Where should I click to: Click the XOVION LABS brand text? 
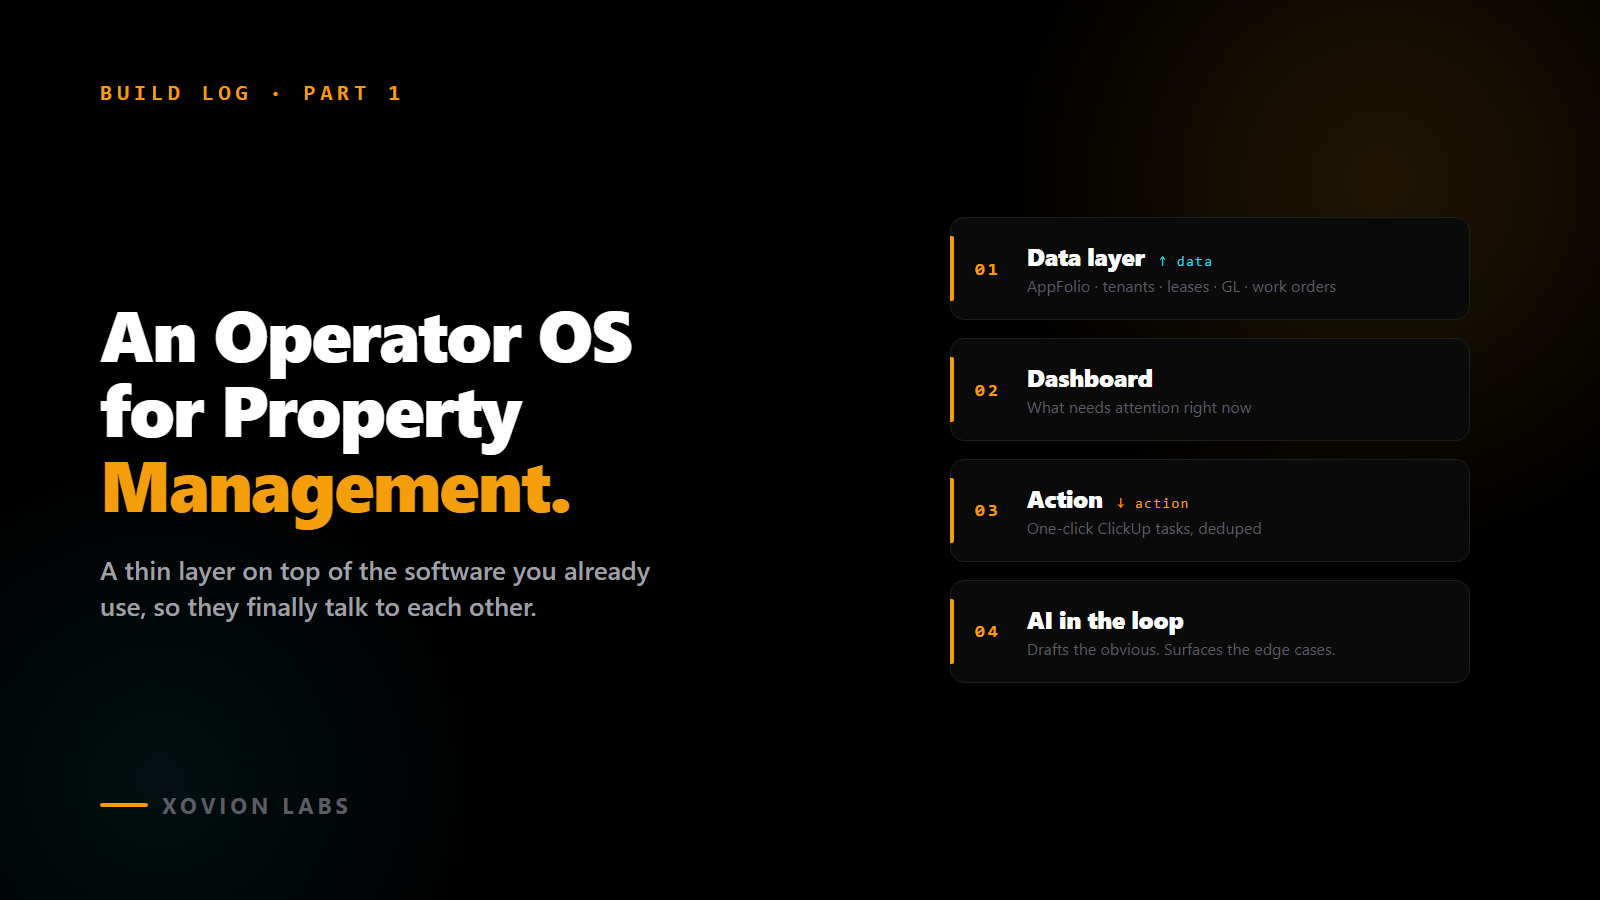(x=256, y=806)
